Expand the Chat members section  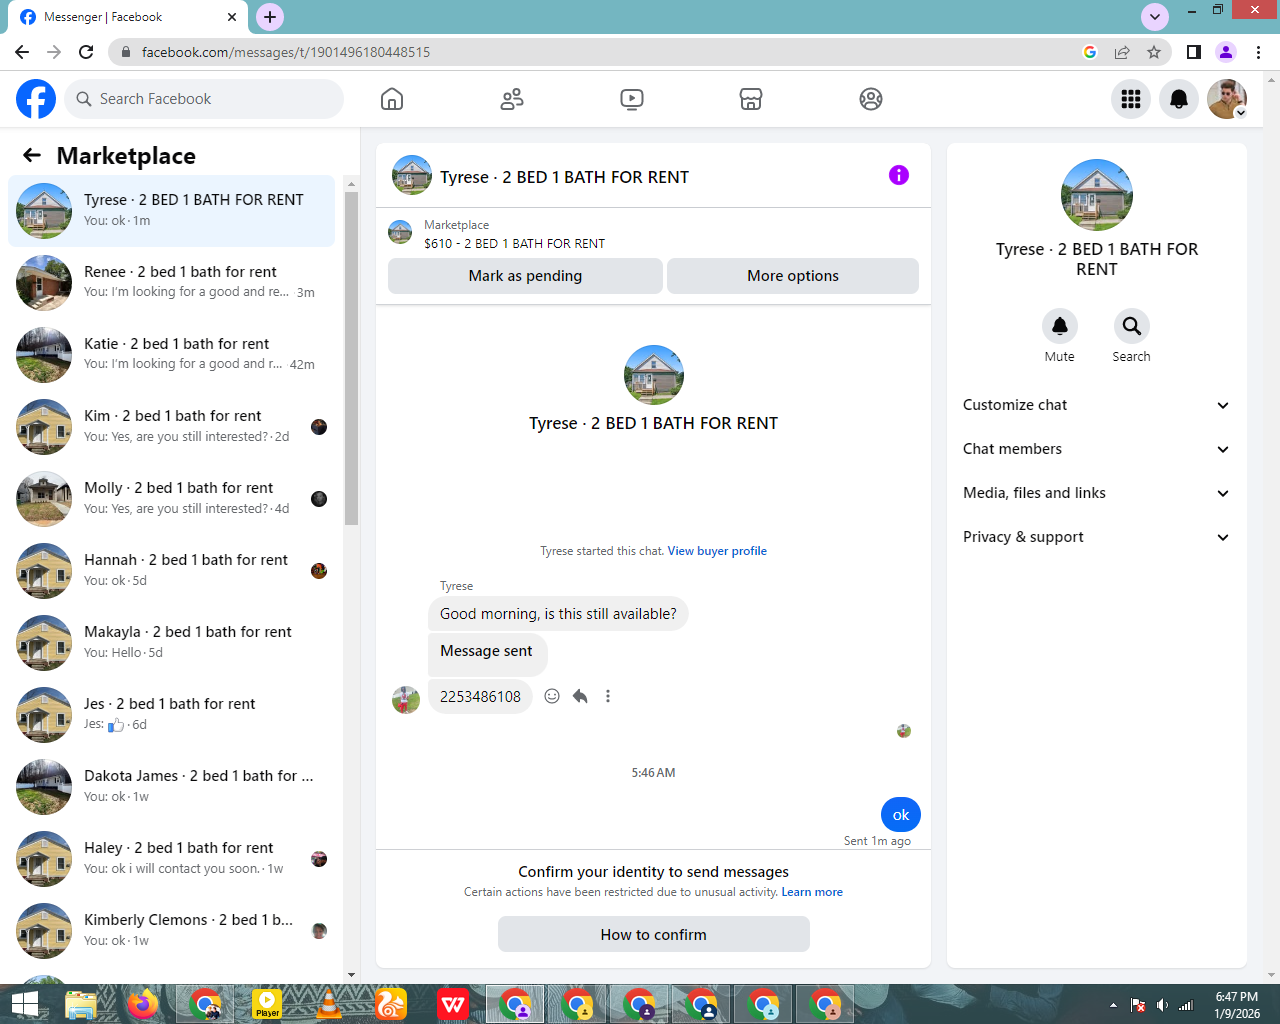pos(1097,449)
